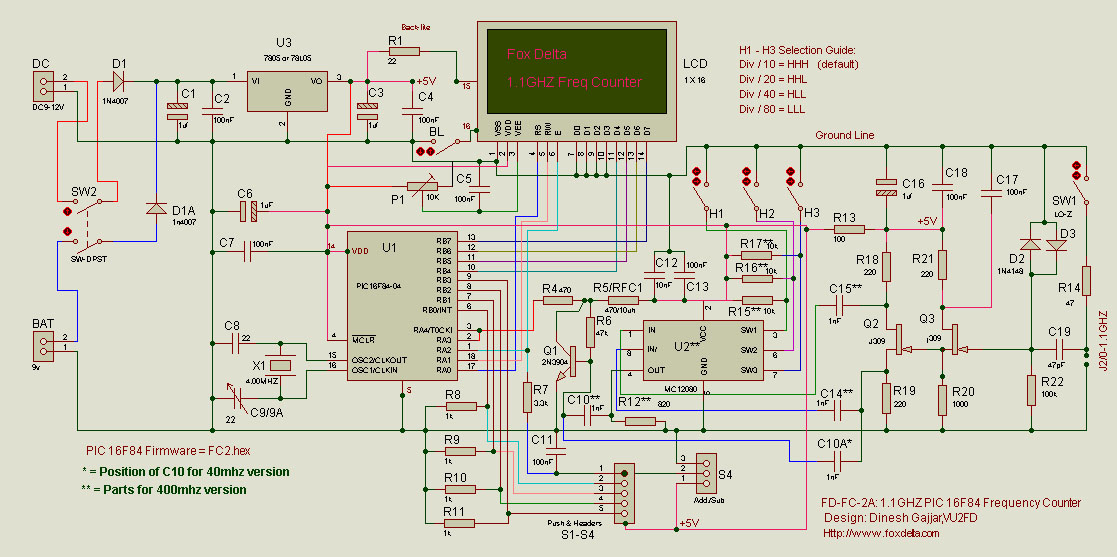The height and width of the screenshot is (557, 1117).
Task: Click resistor R20 1000 symbol
Action: [x=942, y=400]
